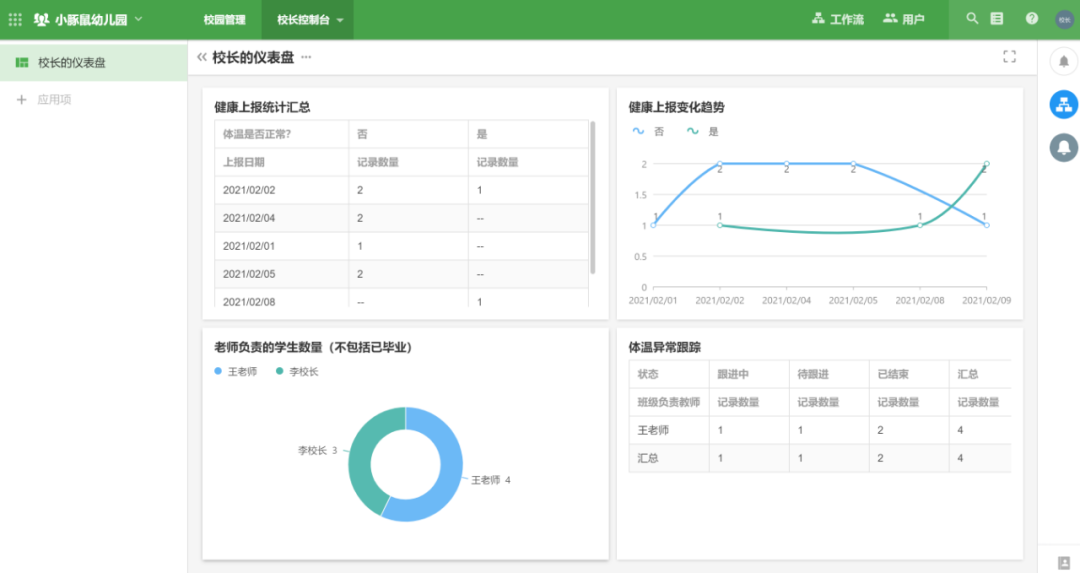Add a new 应用项
Image resolution: width=1080 pixels, height=573 pixels.
pyautogui.click(x=44, y=100)
